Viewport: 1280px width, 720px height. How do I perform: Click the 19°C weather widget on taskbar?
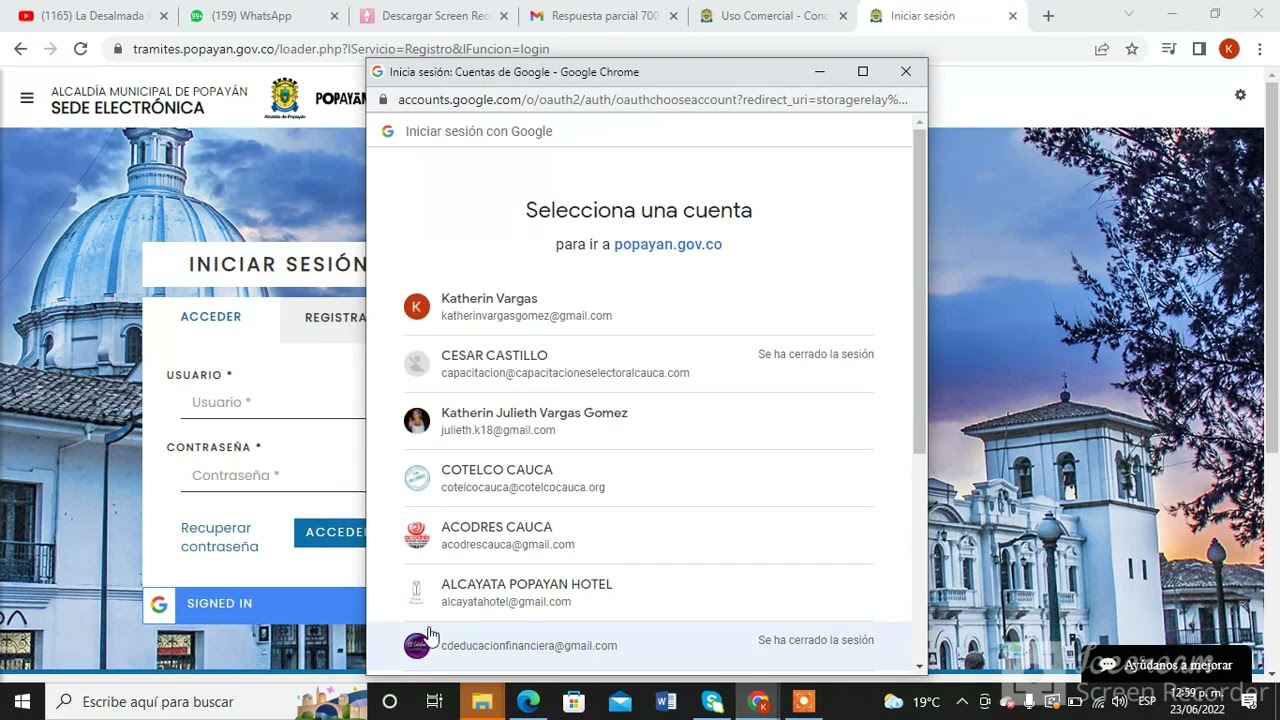pyautogui.click(x=912, y=702)
